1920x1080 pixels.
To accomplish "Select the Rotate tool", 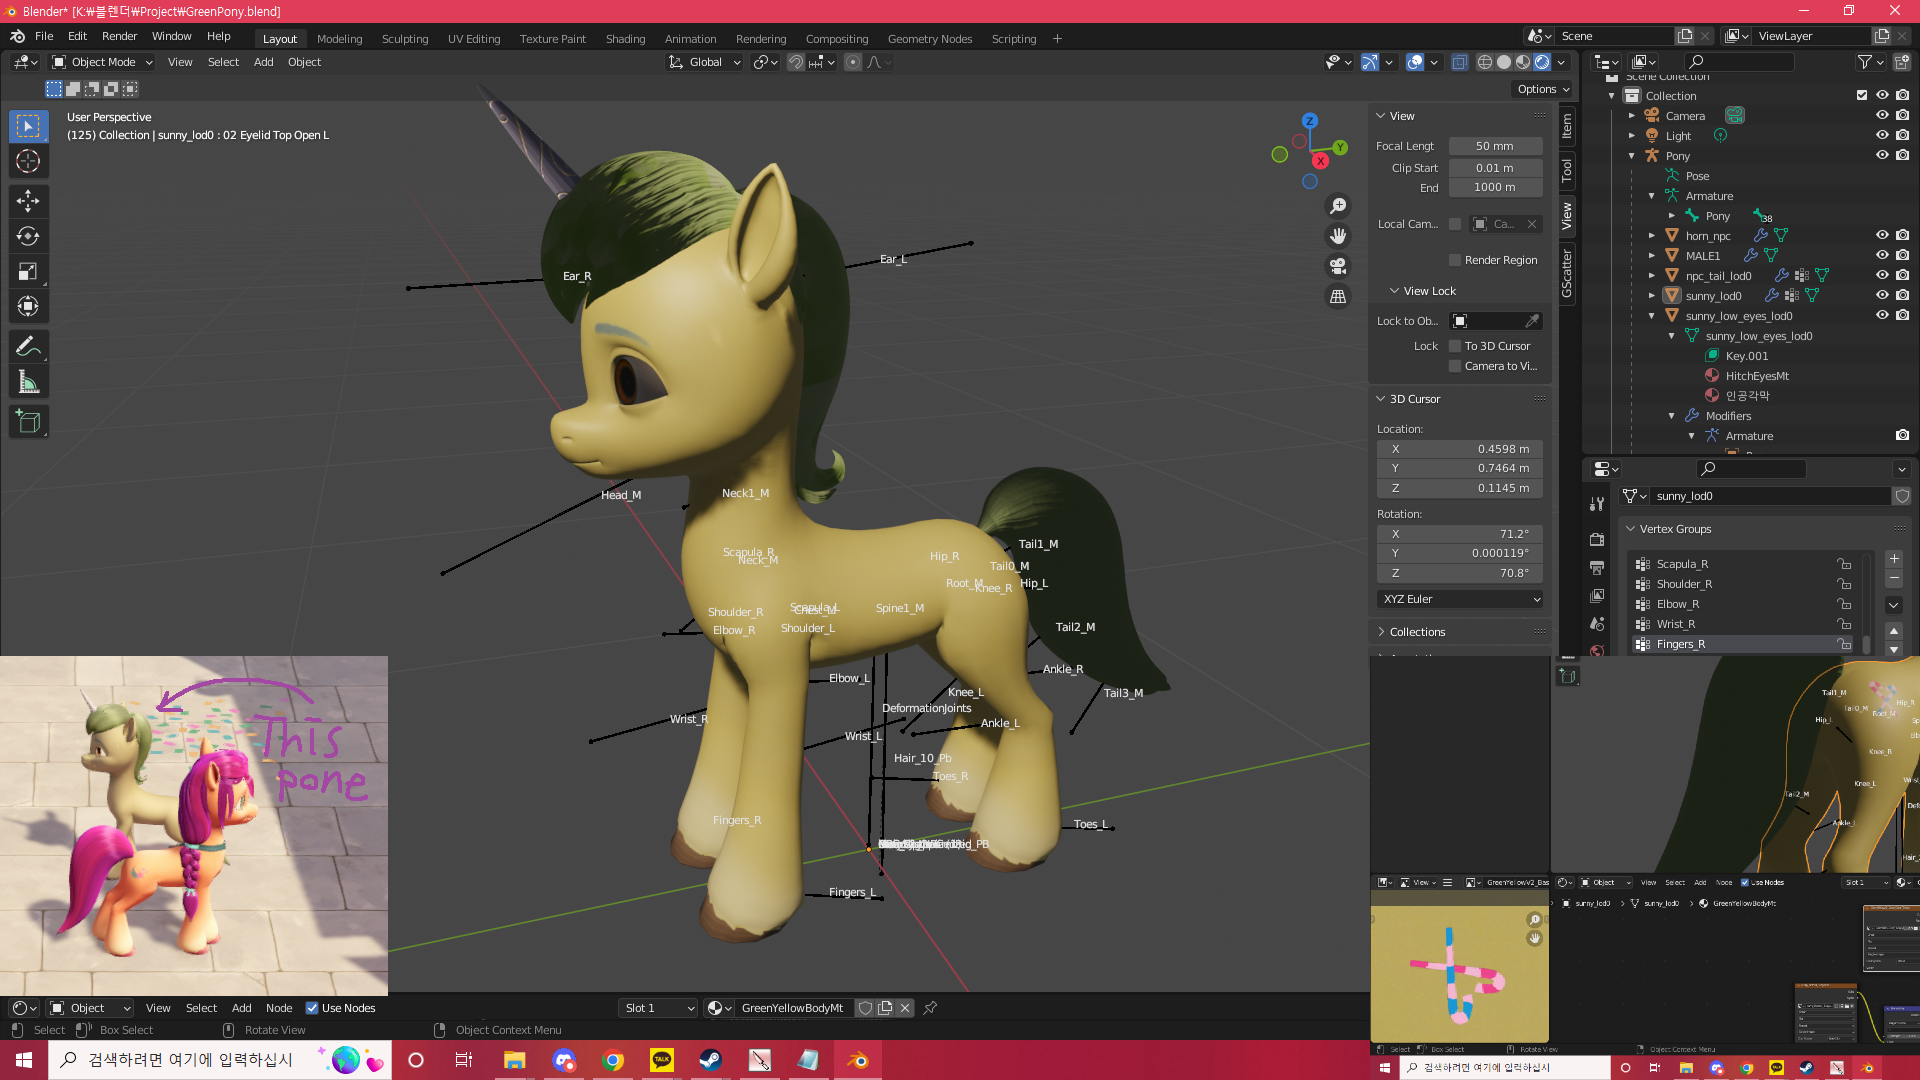I will click(x=28, y=236).
